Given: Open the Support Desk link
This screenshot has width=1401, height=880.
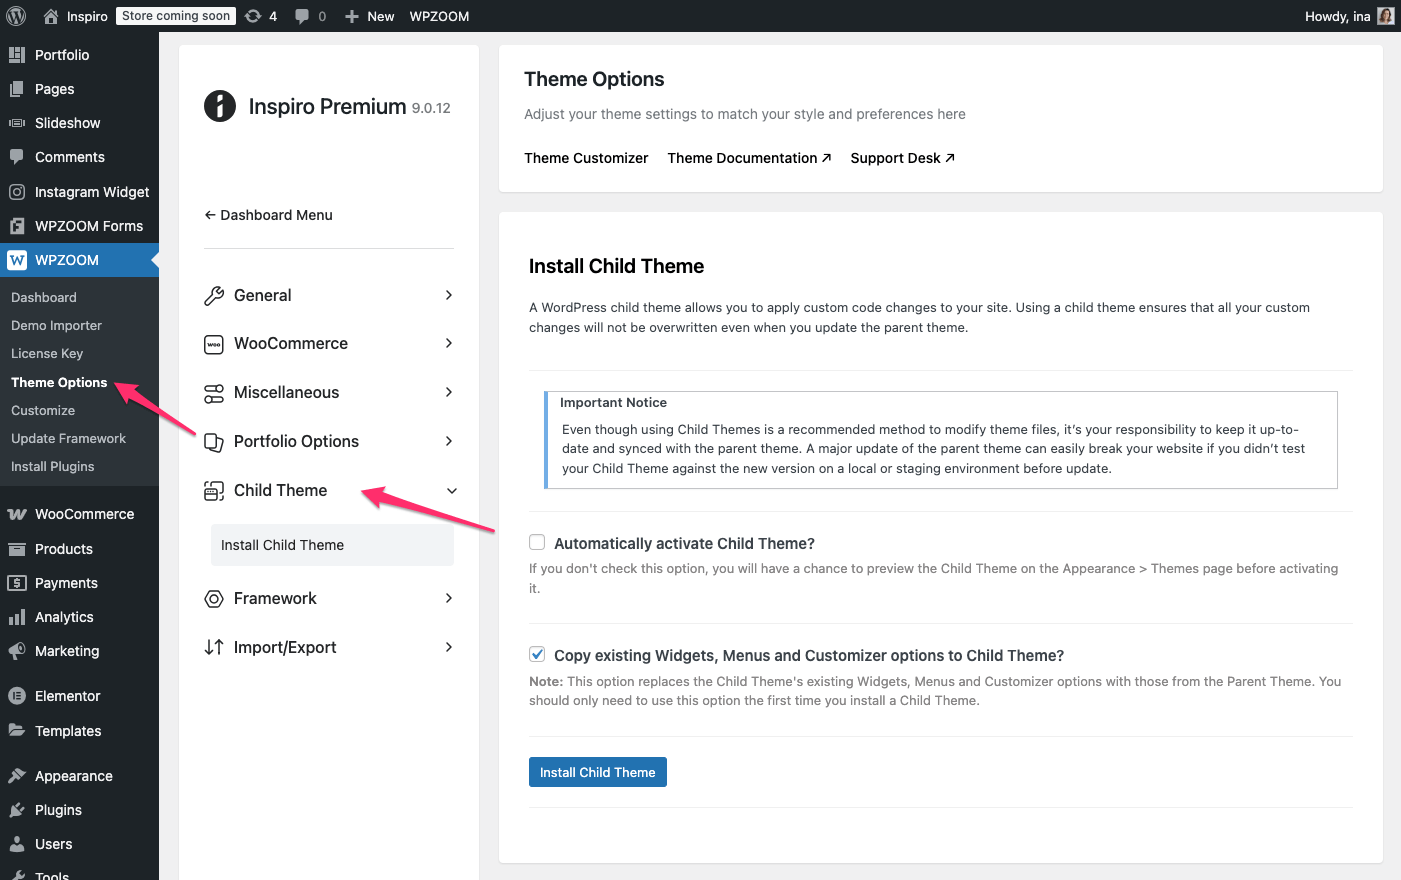Looking at the screenshot, I should point(901,158).
